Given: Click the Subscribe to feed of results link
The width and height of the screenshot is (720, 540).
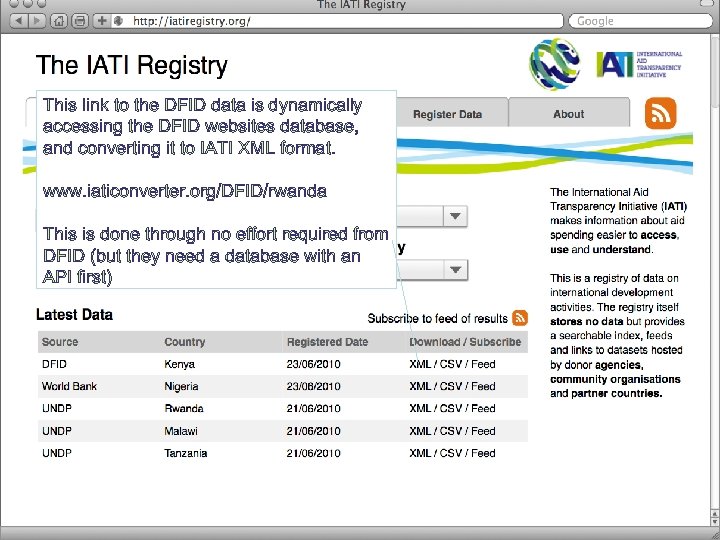Looking at the screenshot, I should (x=437, y=318).
